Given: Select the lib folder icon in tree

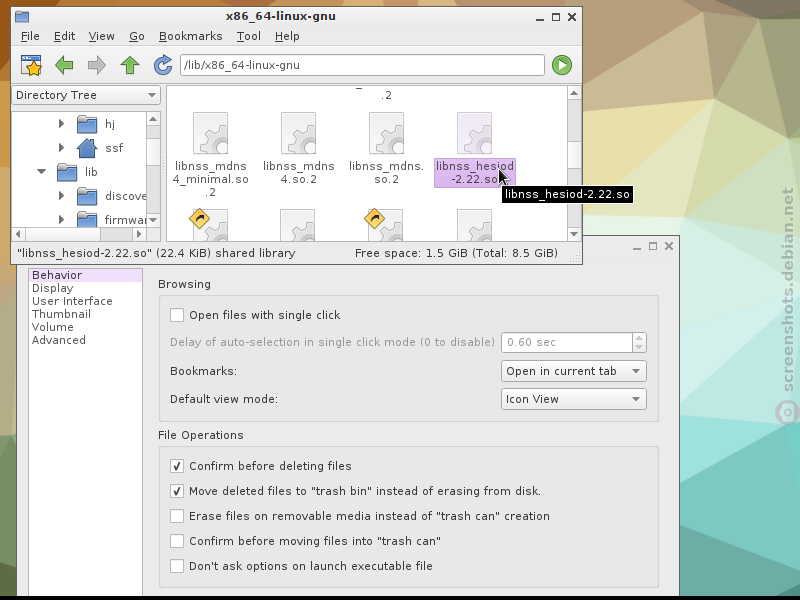Looking at the screenshot, I should pos(67,172).
